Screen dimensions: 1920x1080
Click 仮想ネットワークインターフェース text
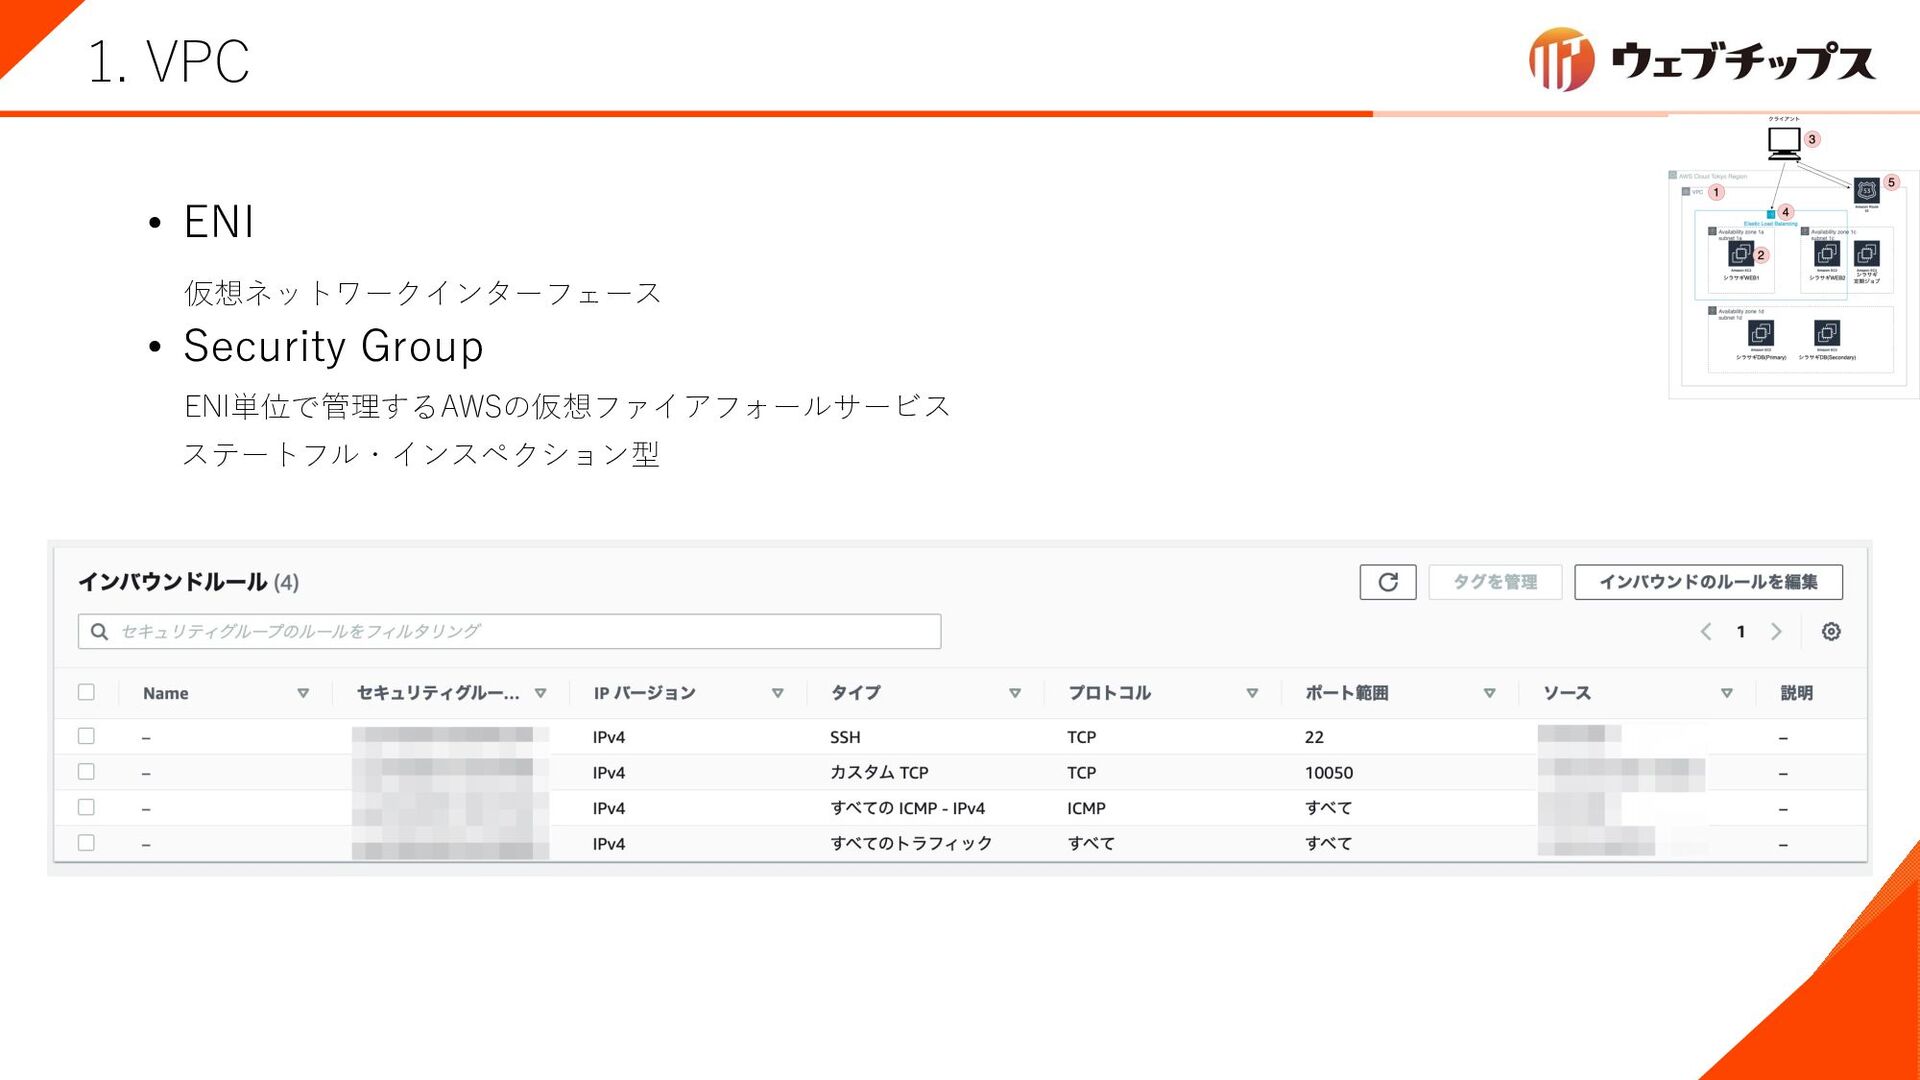[x=423, y=293]
